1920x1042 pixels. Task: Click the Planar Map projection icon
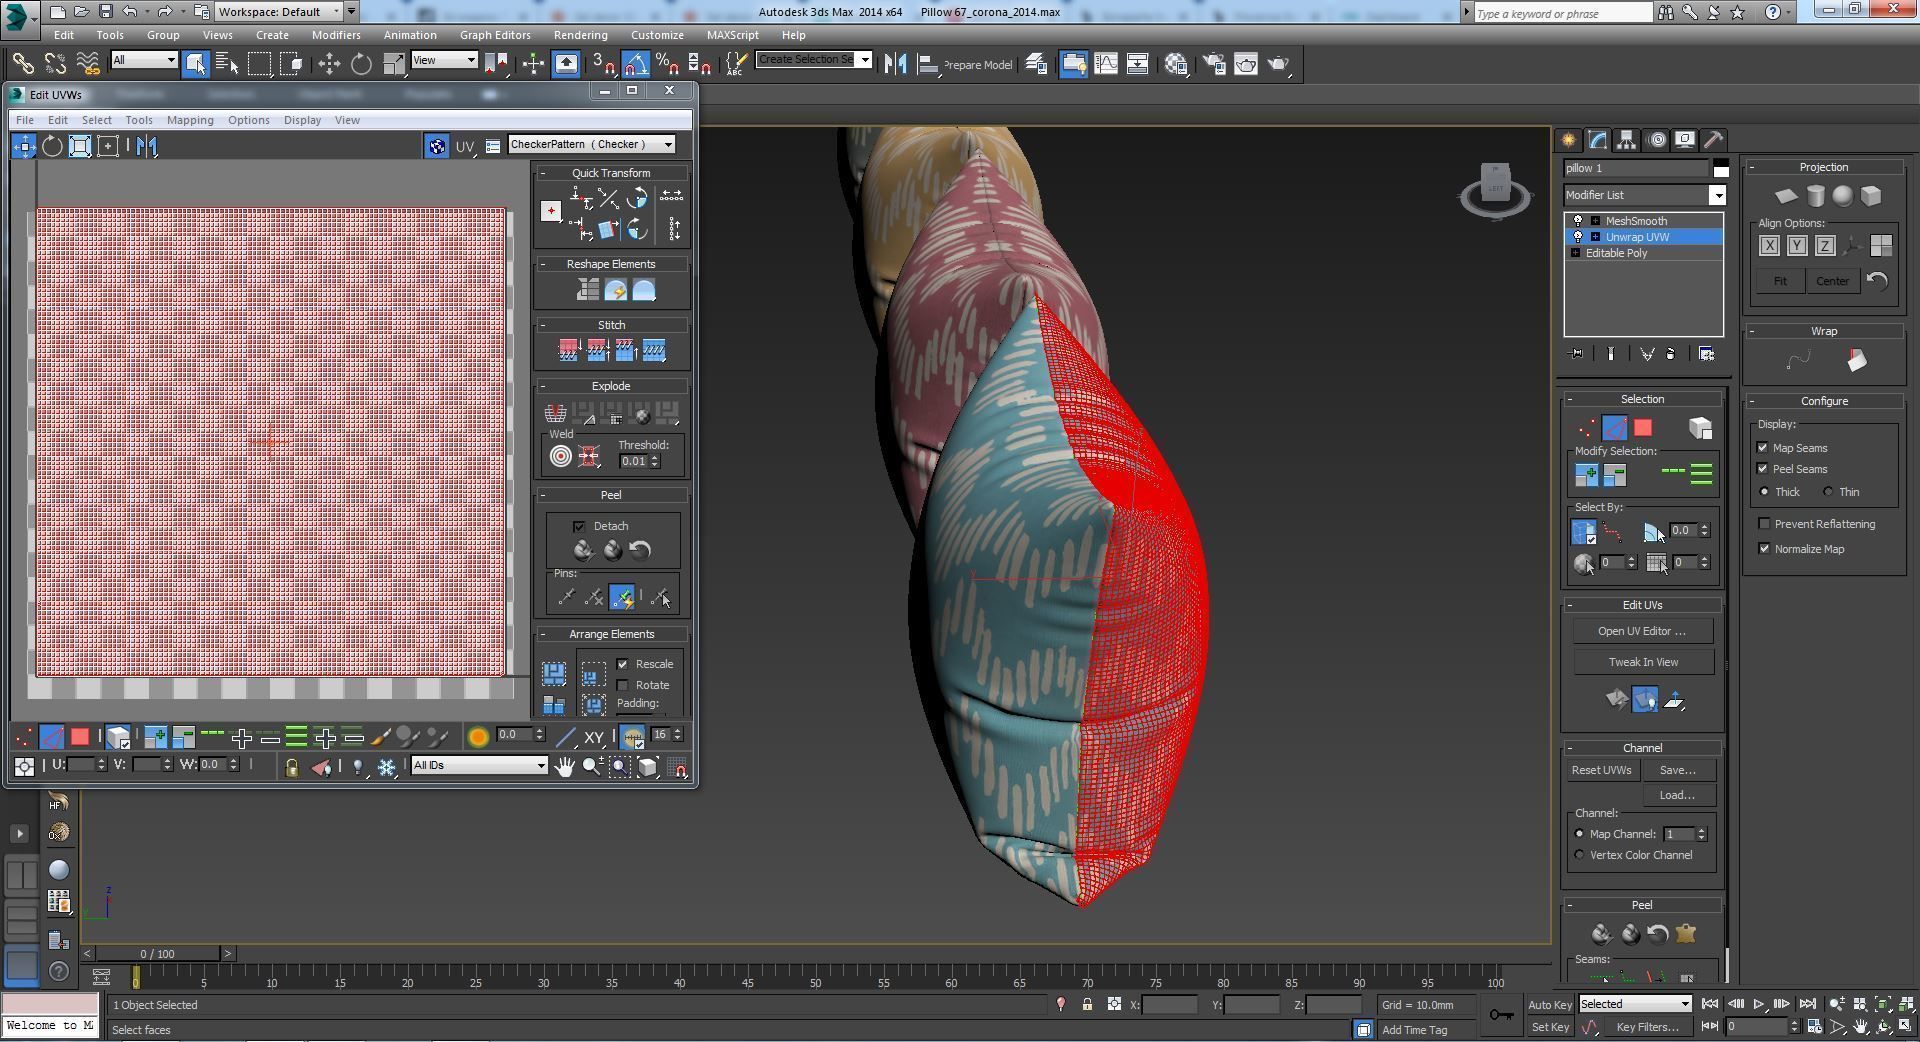[1786, 196]
